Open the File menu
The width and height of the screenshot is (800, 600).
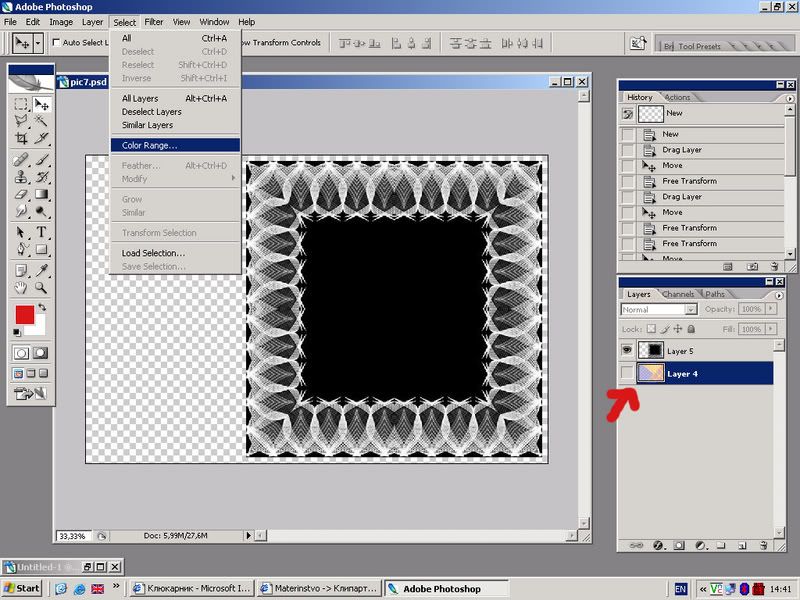point(10,22)
